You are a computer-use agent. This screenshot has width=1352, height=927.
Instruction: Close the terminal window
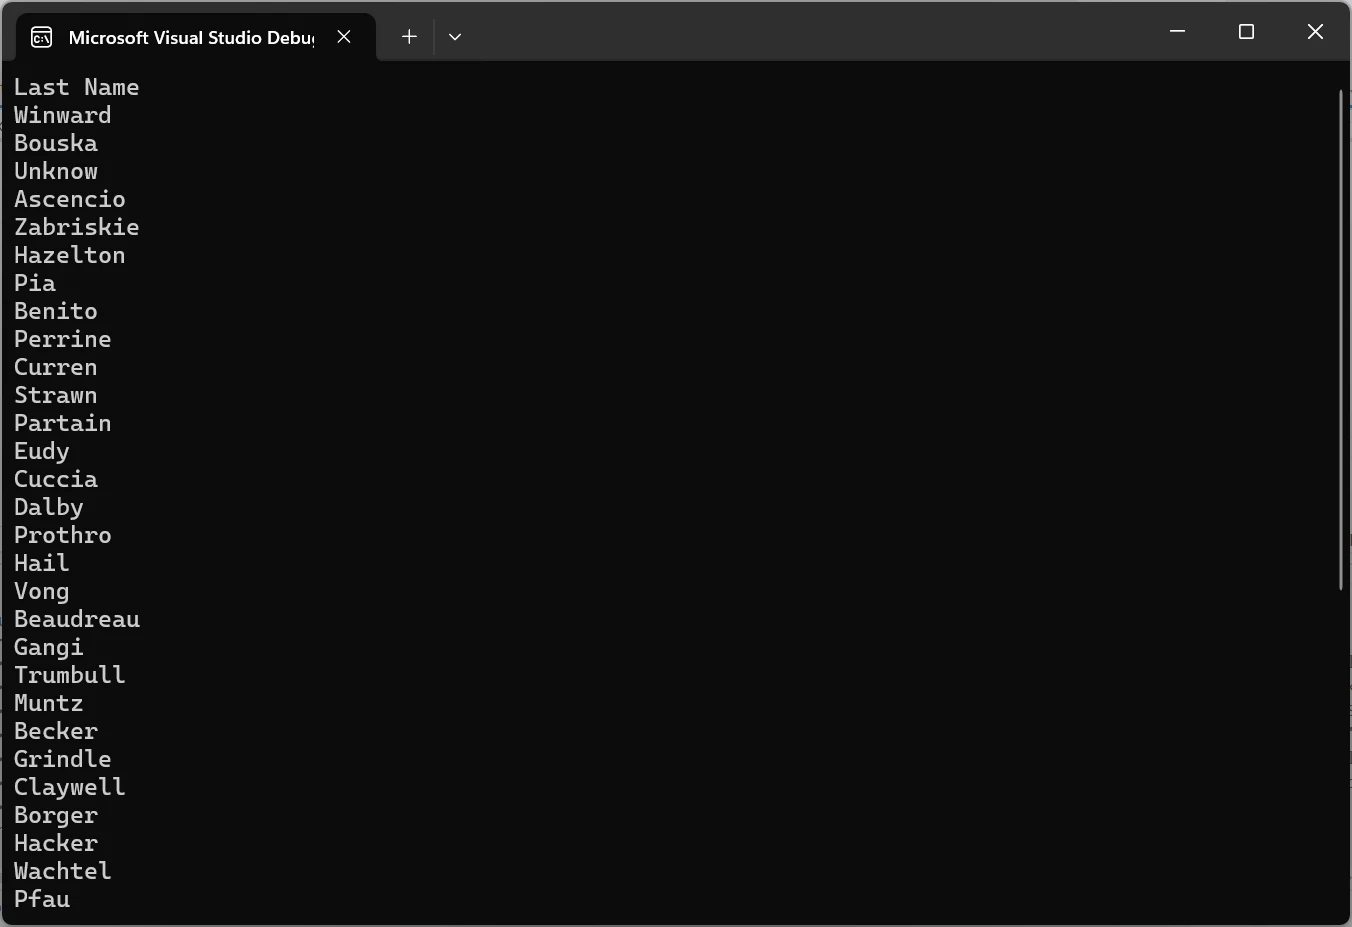click(x=1315, y=32)
